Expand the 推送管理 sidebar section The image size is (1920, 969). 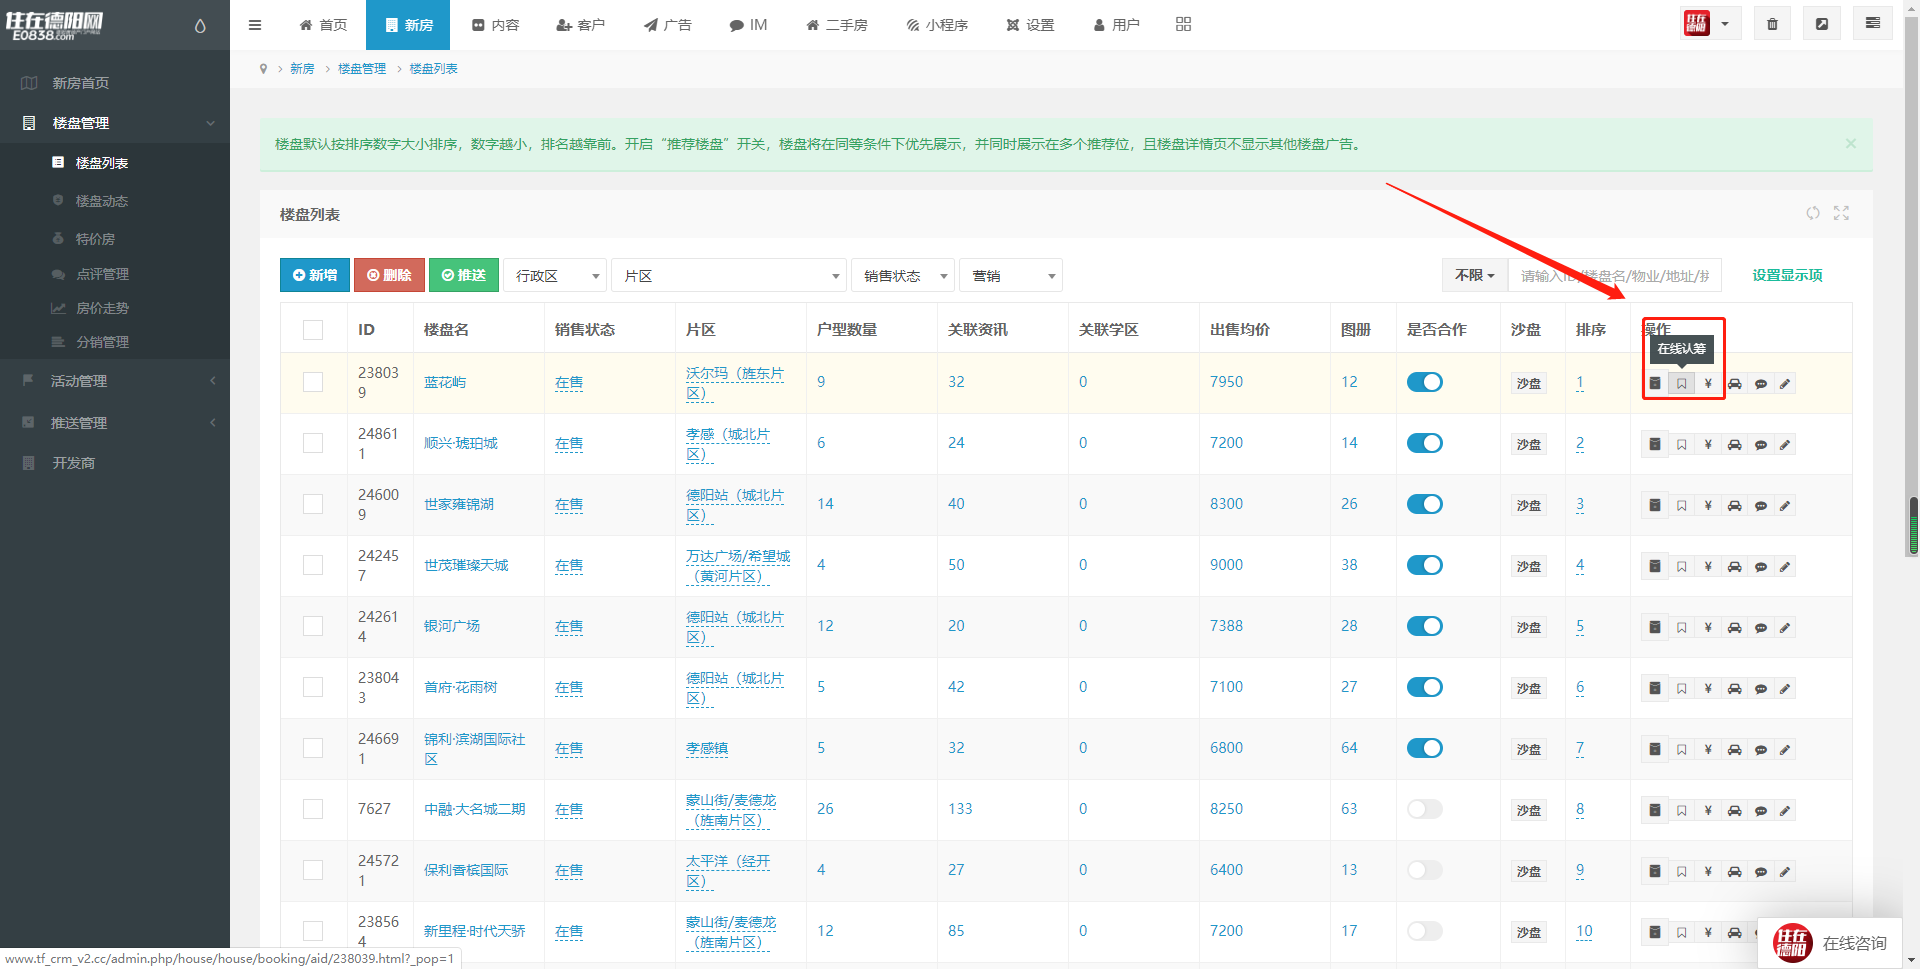pyautogui.click(x=115, y=423)
